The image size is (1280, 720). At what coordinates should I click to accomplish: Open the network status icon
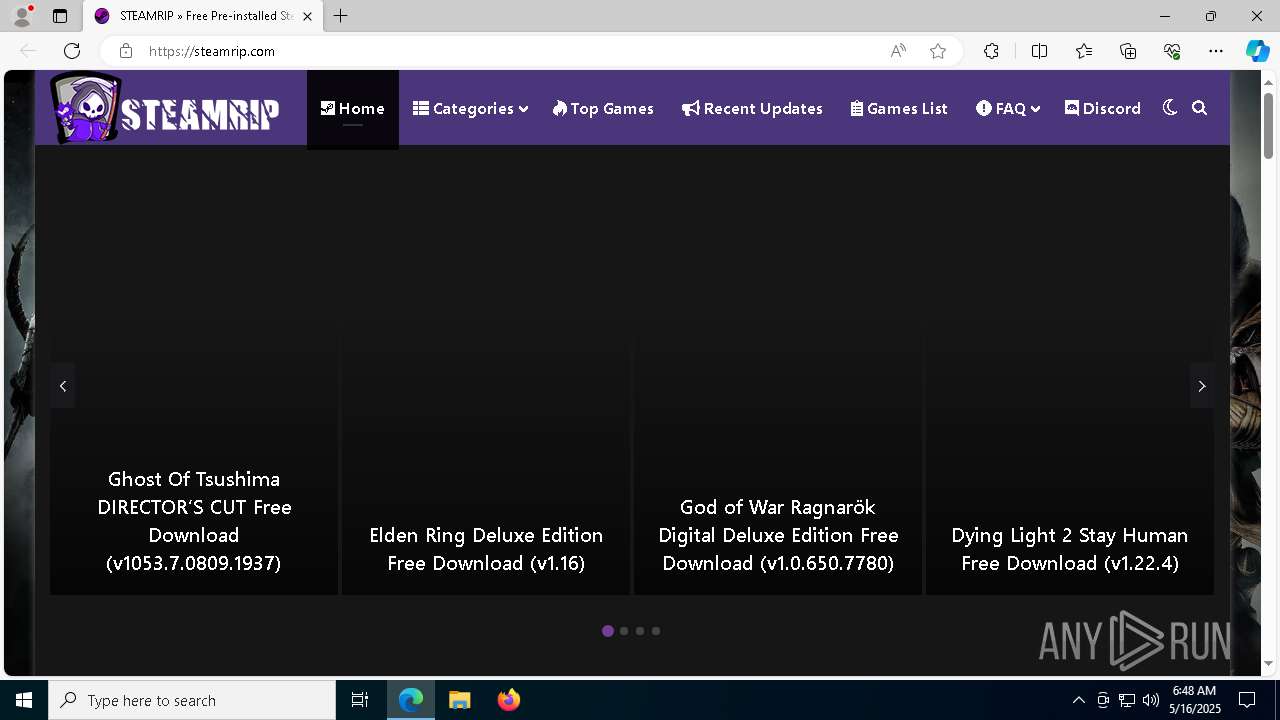coord(1127,700)
